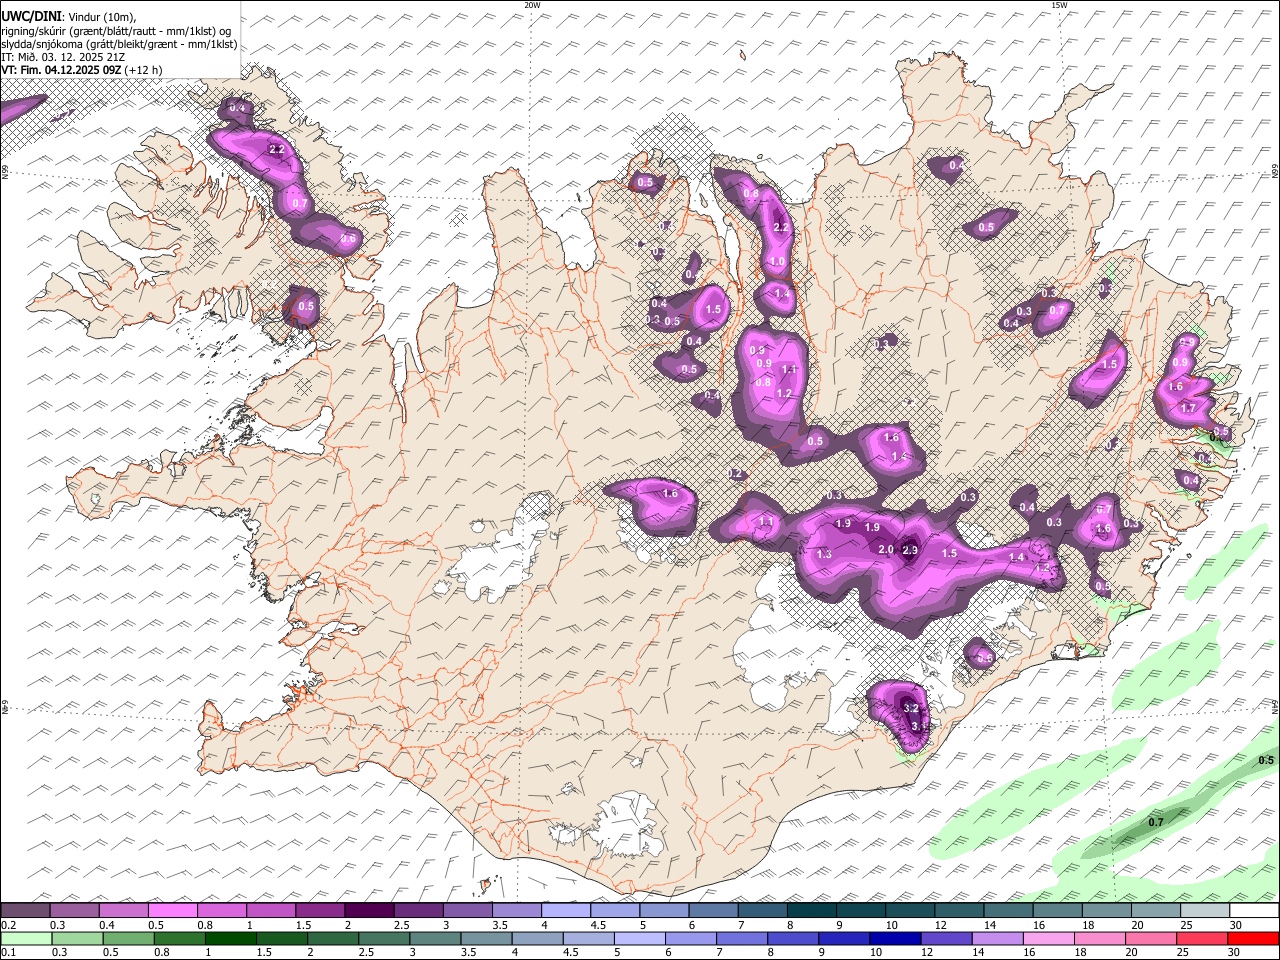This screenshot has width=1280, height=960.
Task: Click the white 30 swatch in snow legend
Action: click(1253, 910)
